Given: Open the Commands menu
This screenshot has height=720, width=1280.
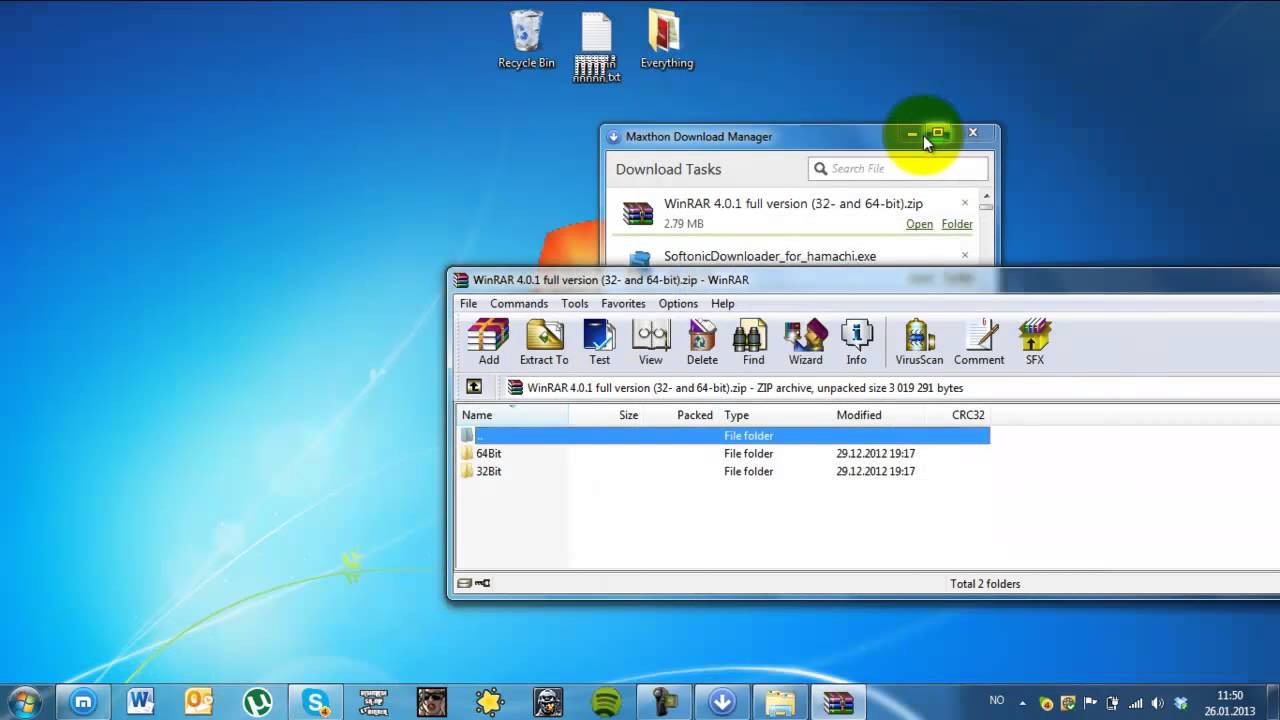Looking at the screenshot, I should (519, 303).
